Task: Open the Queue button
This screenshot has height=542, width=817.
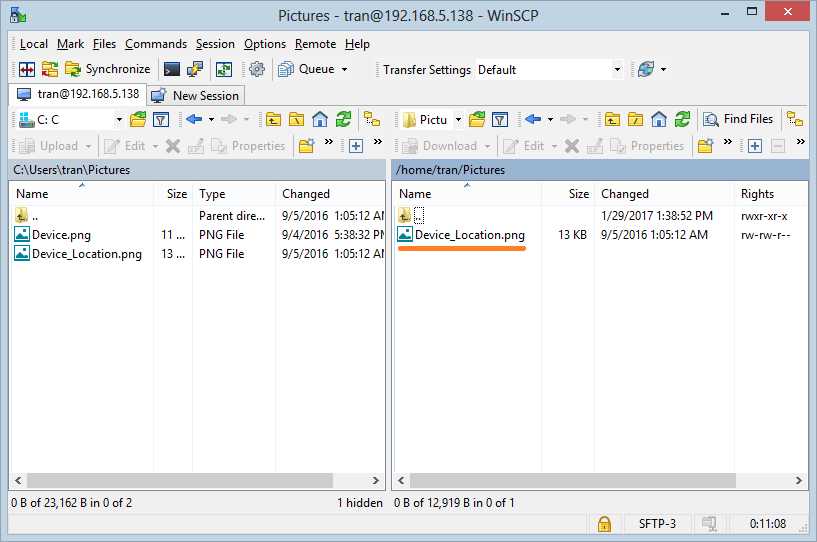Action: point(307,69)
